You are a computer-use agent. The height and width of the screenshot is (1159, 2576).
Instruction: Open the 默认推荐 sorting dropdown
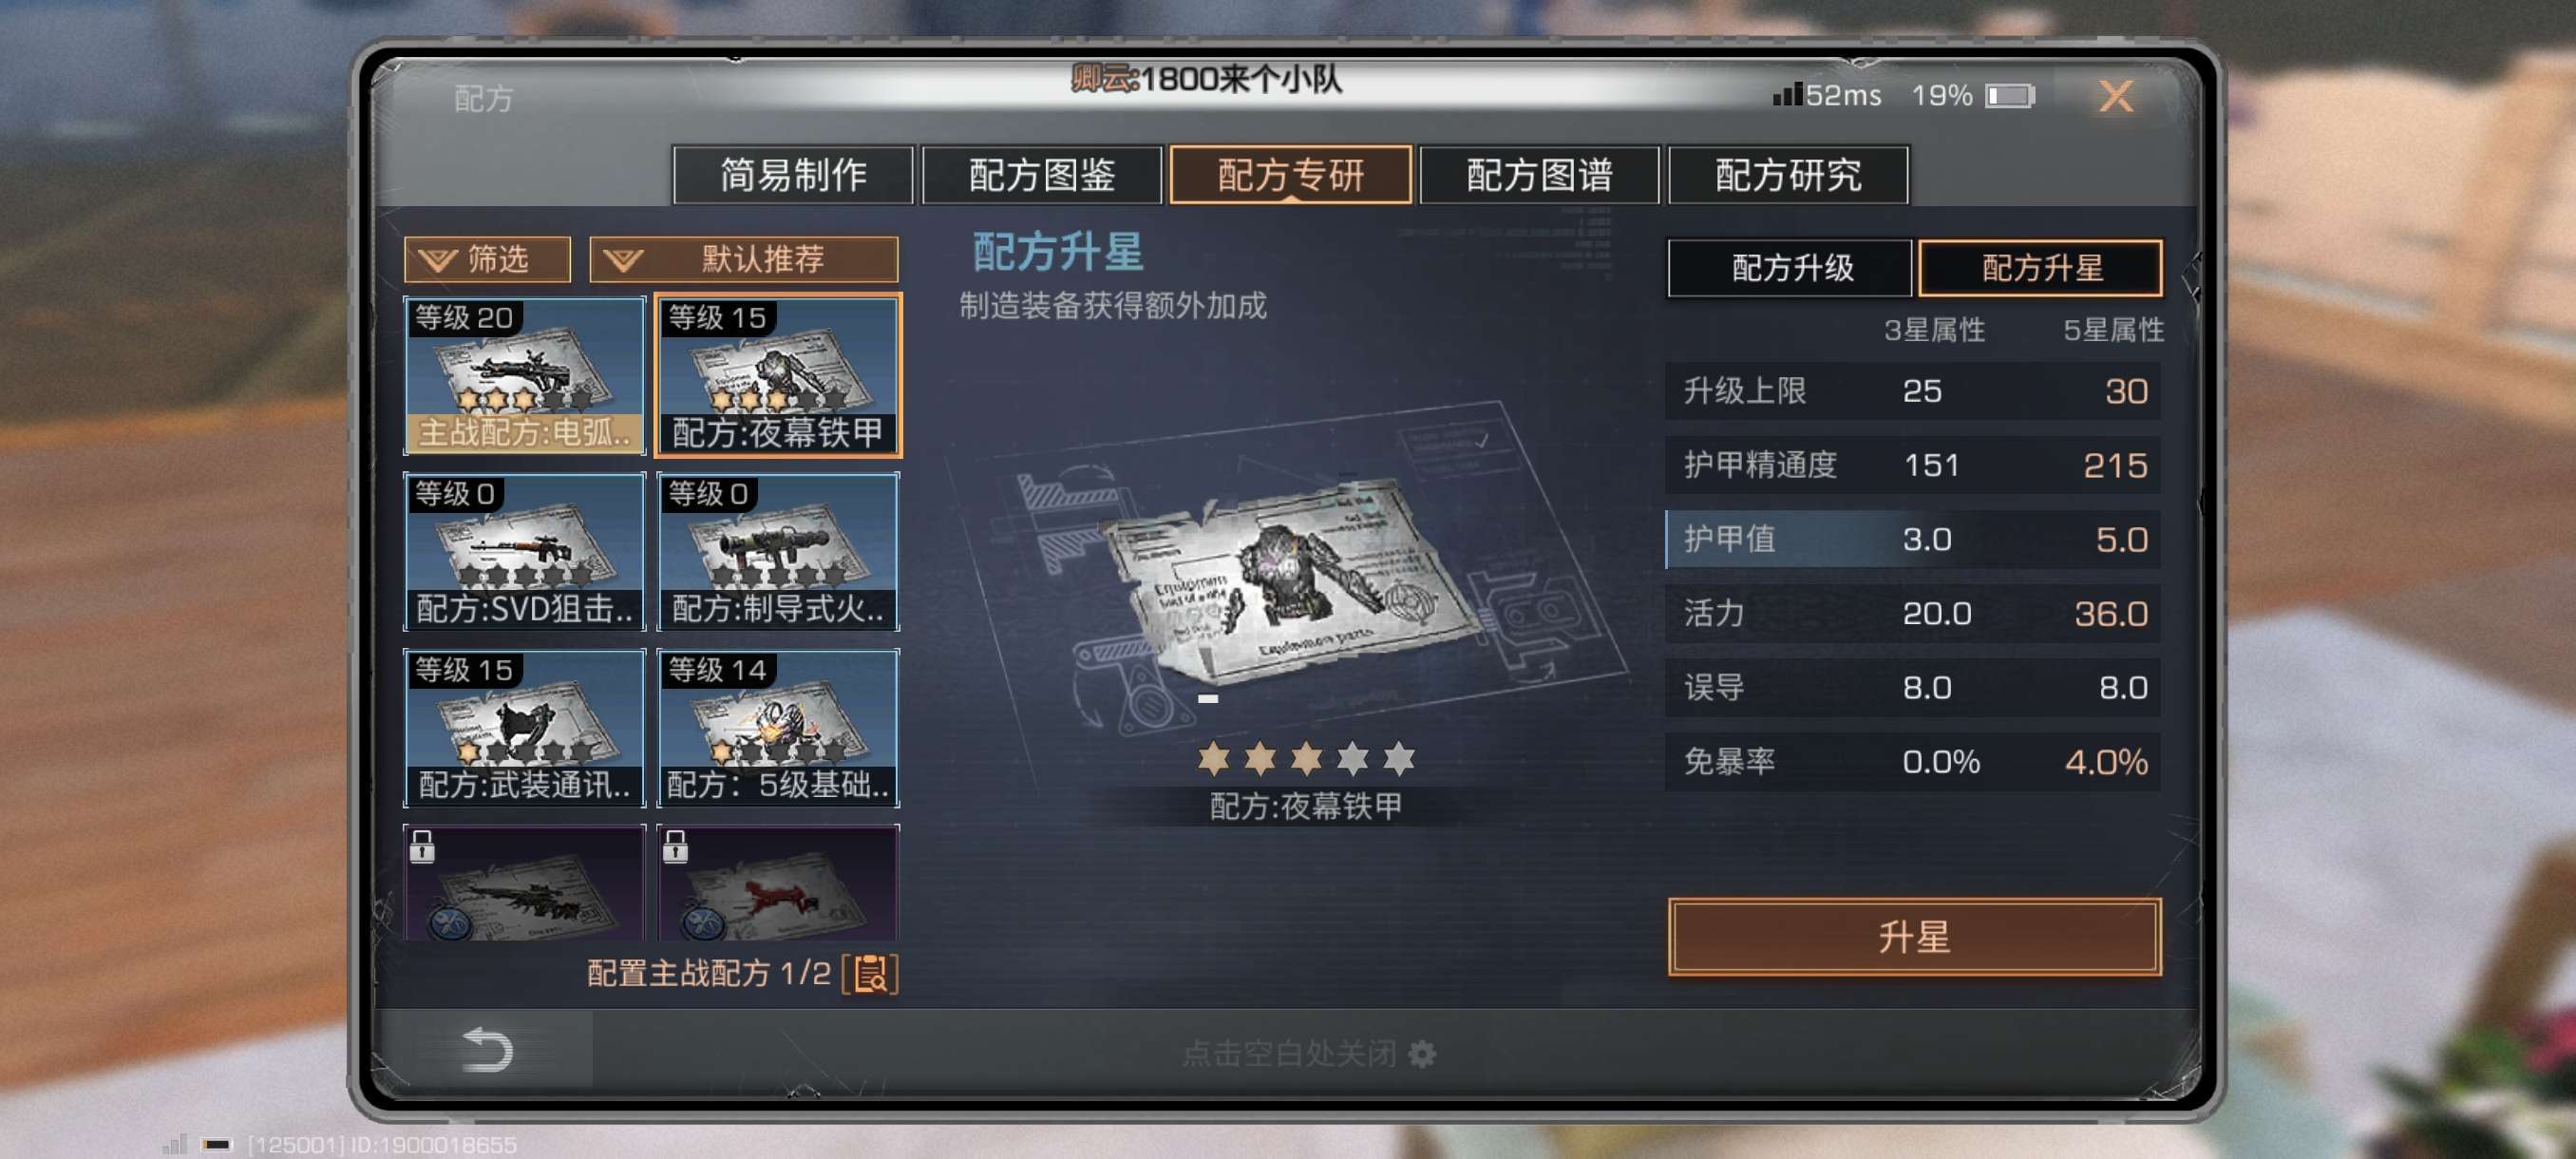pyautogui.click(x=743, y=259)
